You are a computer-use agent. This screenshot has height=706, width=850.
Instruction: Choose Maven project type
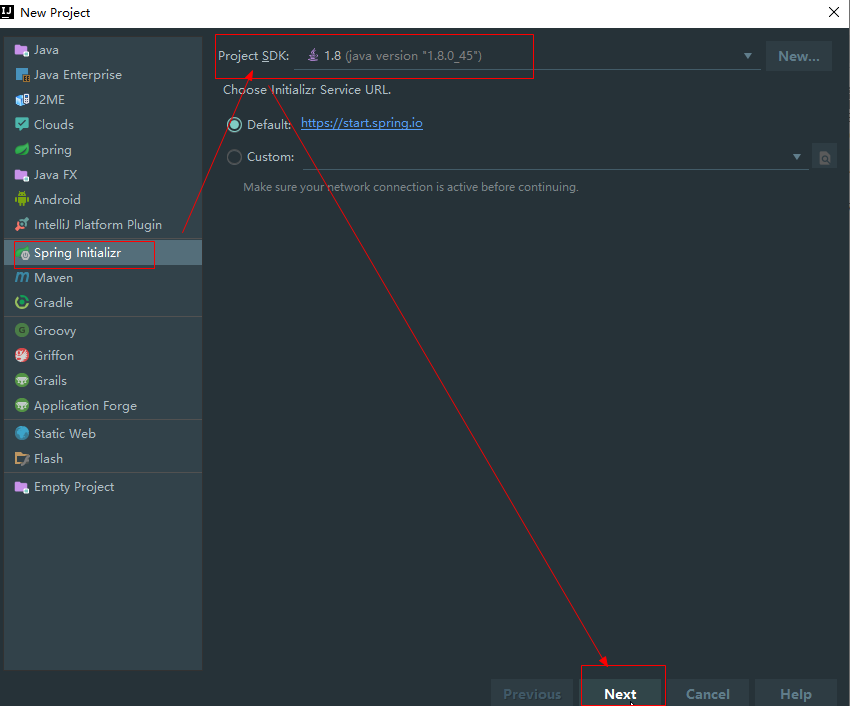tap(103, 278)
